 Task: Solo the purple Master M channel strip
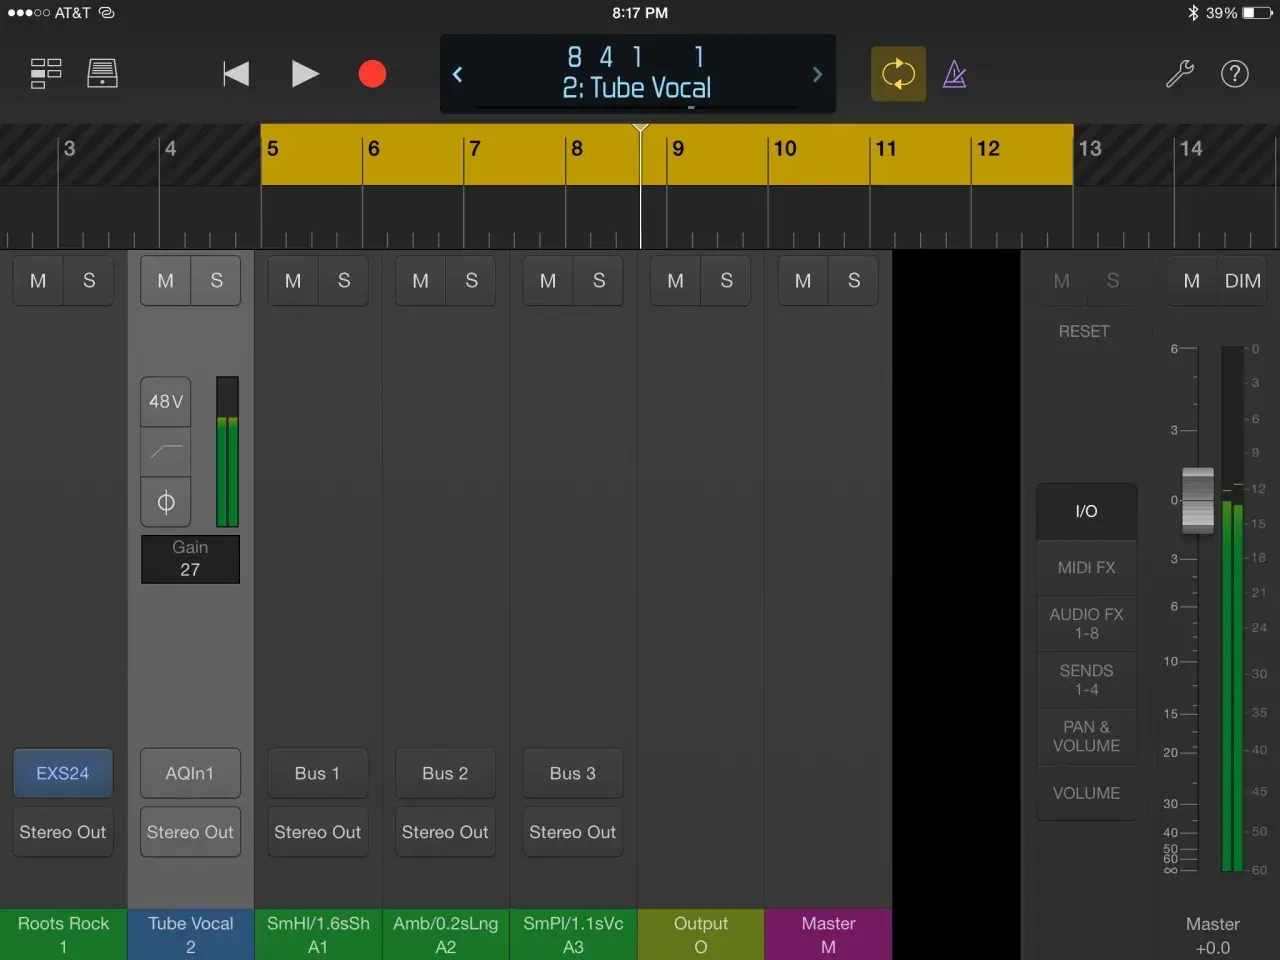tap(854, 281)
